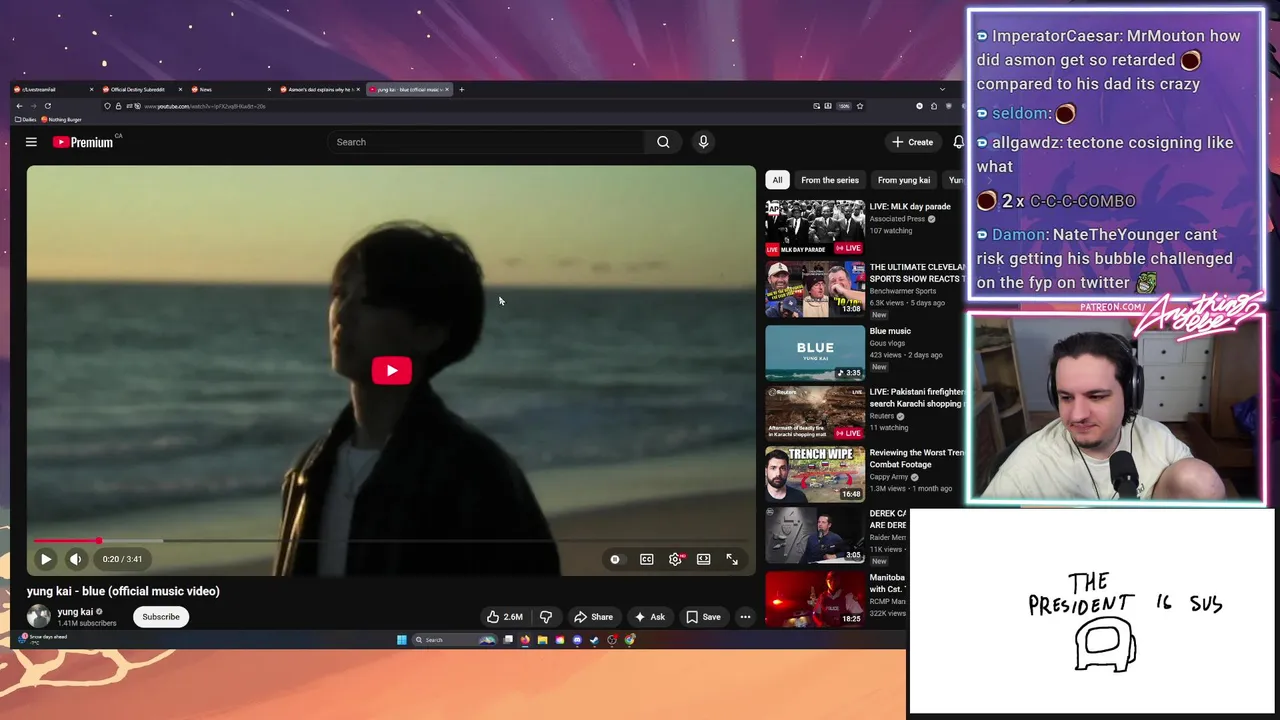Image resolution: width=1280 pixels, height=720 pixels.
Task: Open File Explorer from taskbar
Action: click(x=542, y=640)
